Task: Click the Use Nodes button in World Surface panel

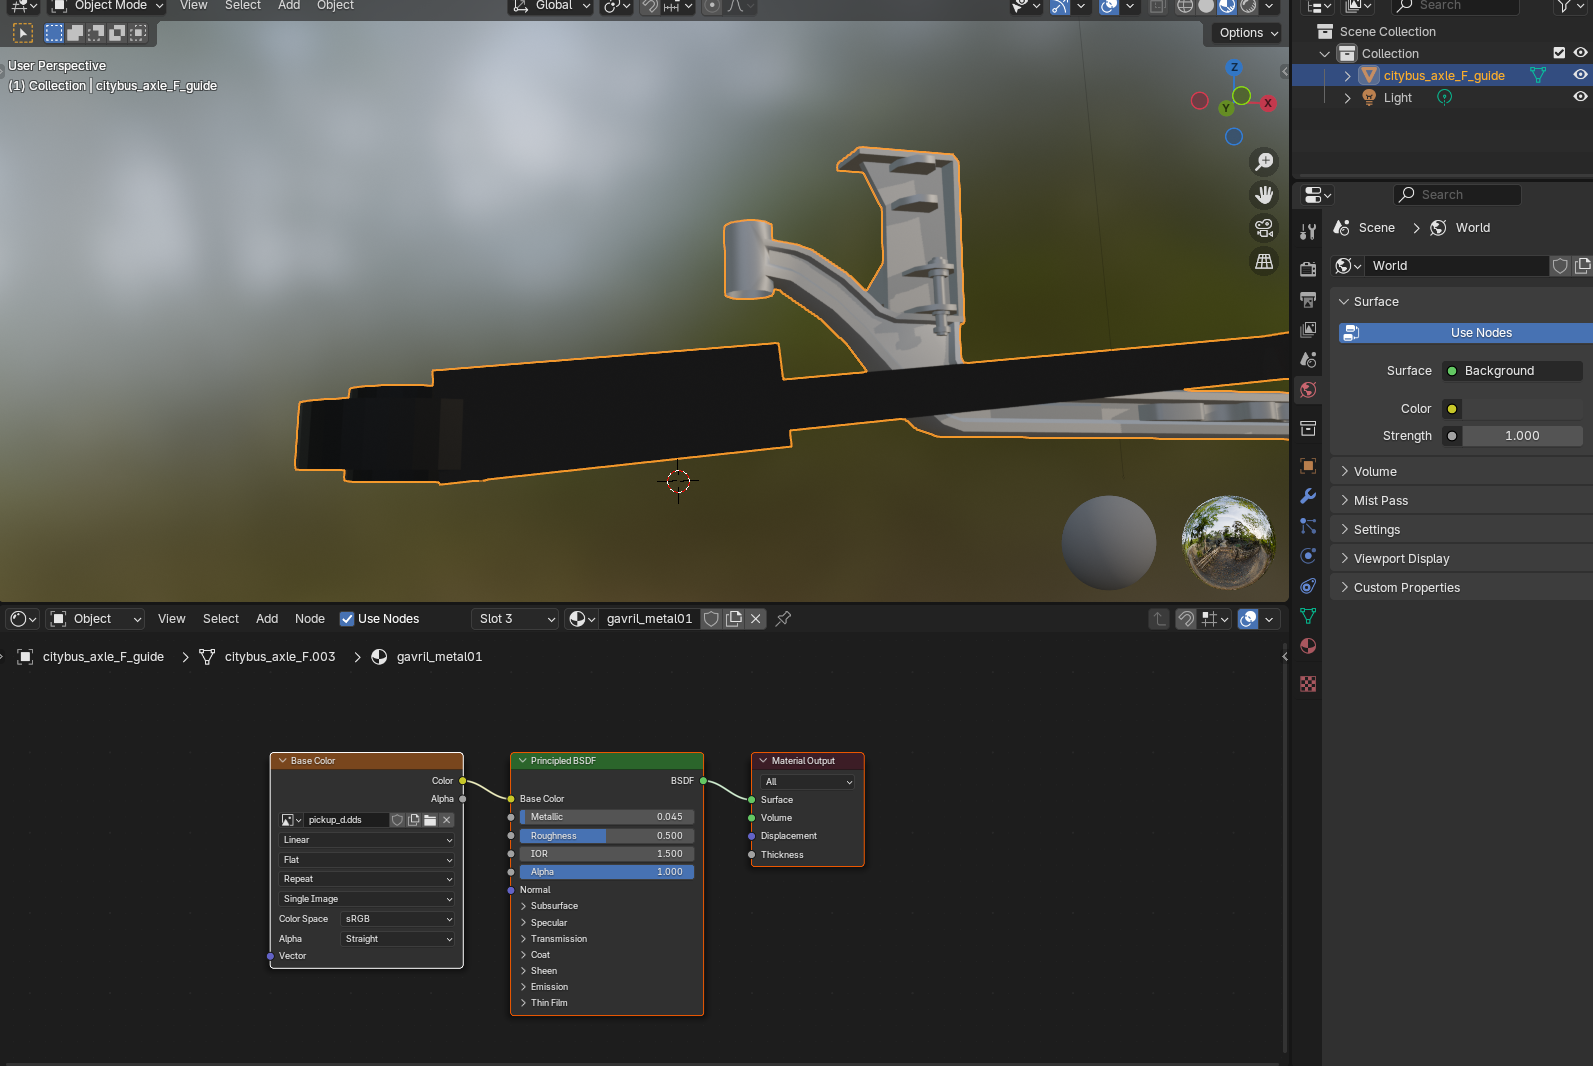Action: tap(1465, 333)
